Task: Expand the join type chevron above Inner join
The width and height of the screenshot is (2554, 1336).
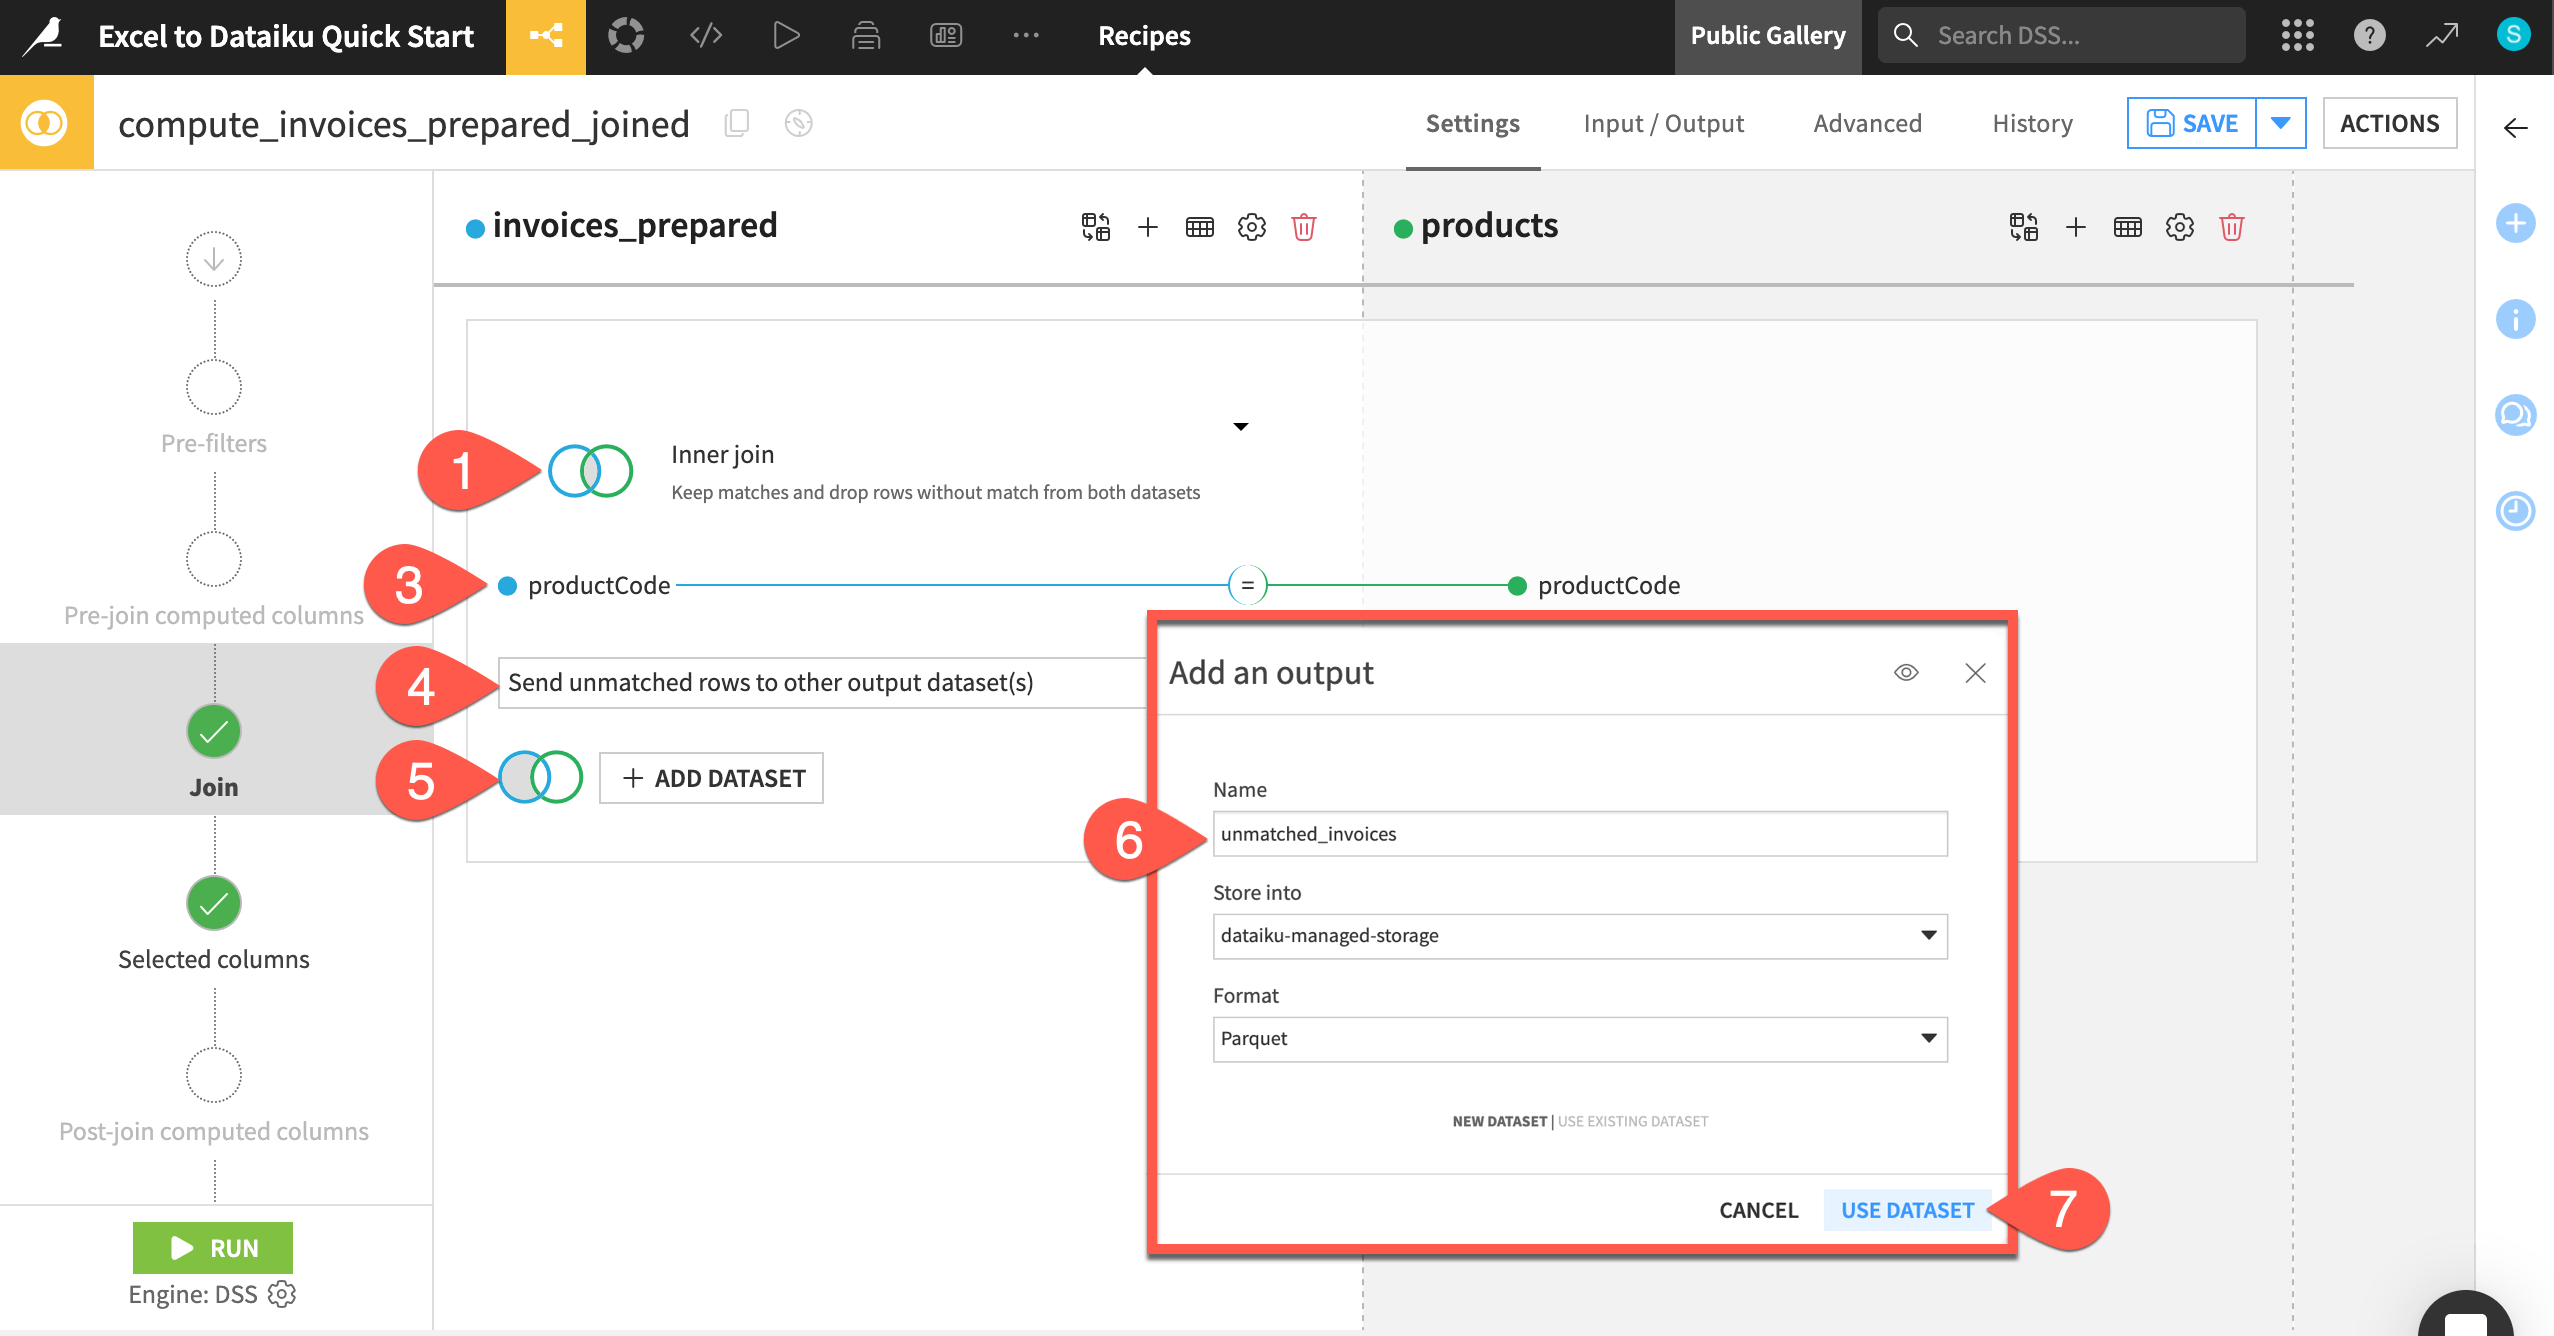Action: 1240,426
